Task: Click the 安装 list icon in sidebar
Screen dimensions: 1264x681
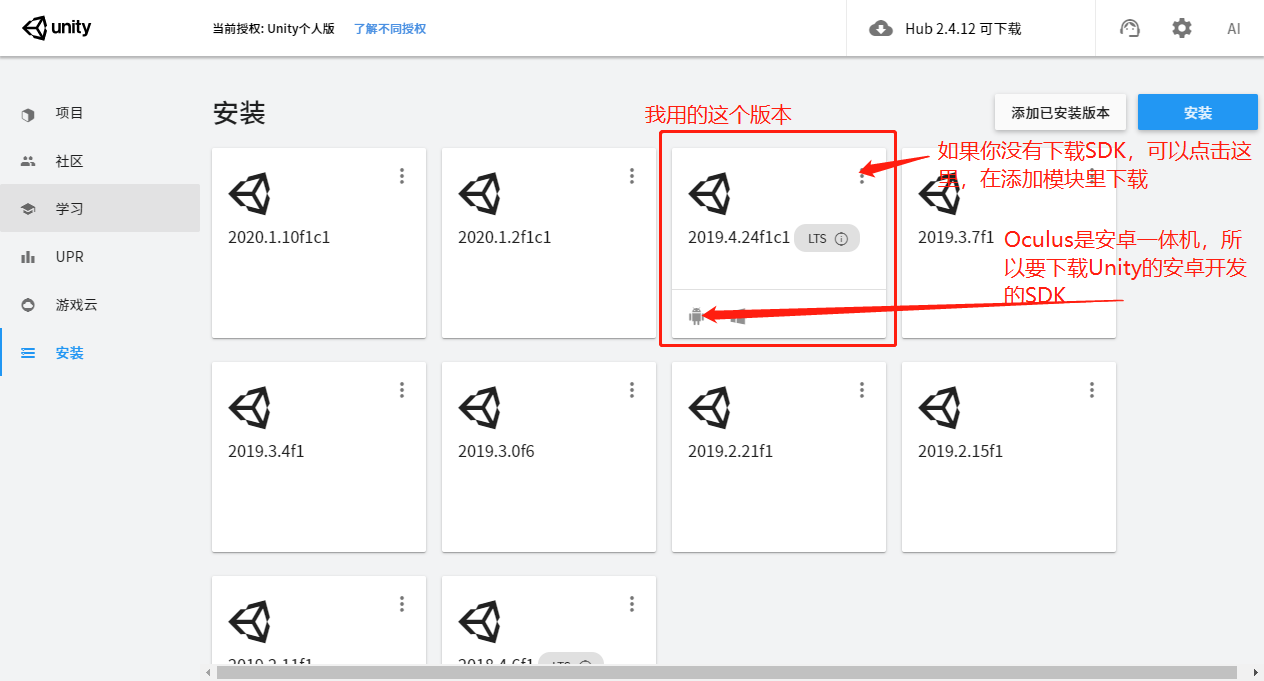Action: click(28, 353)
